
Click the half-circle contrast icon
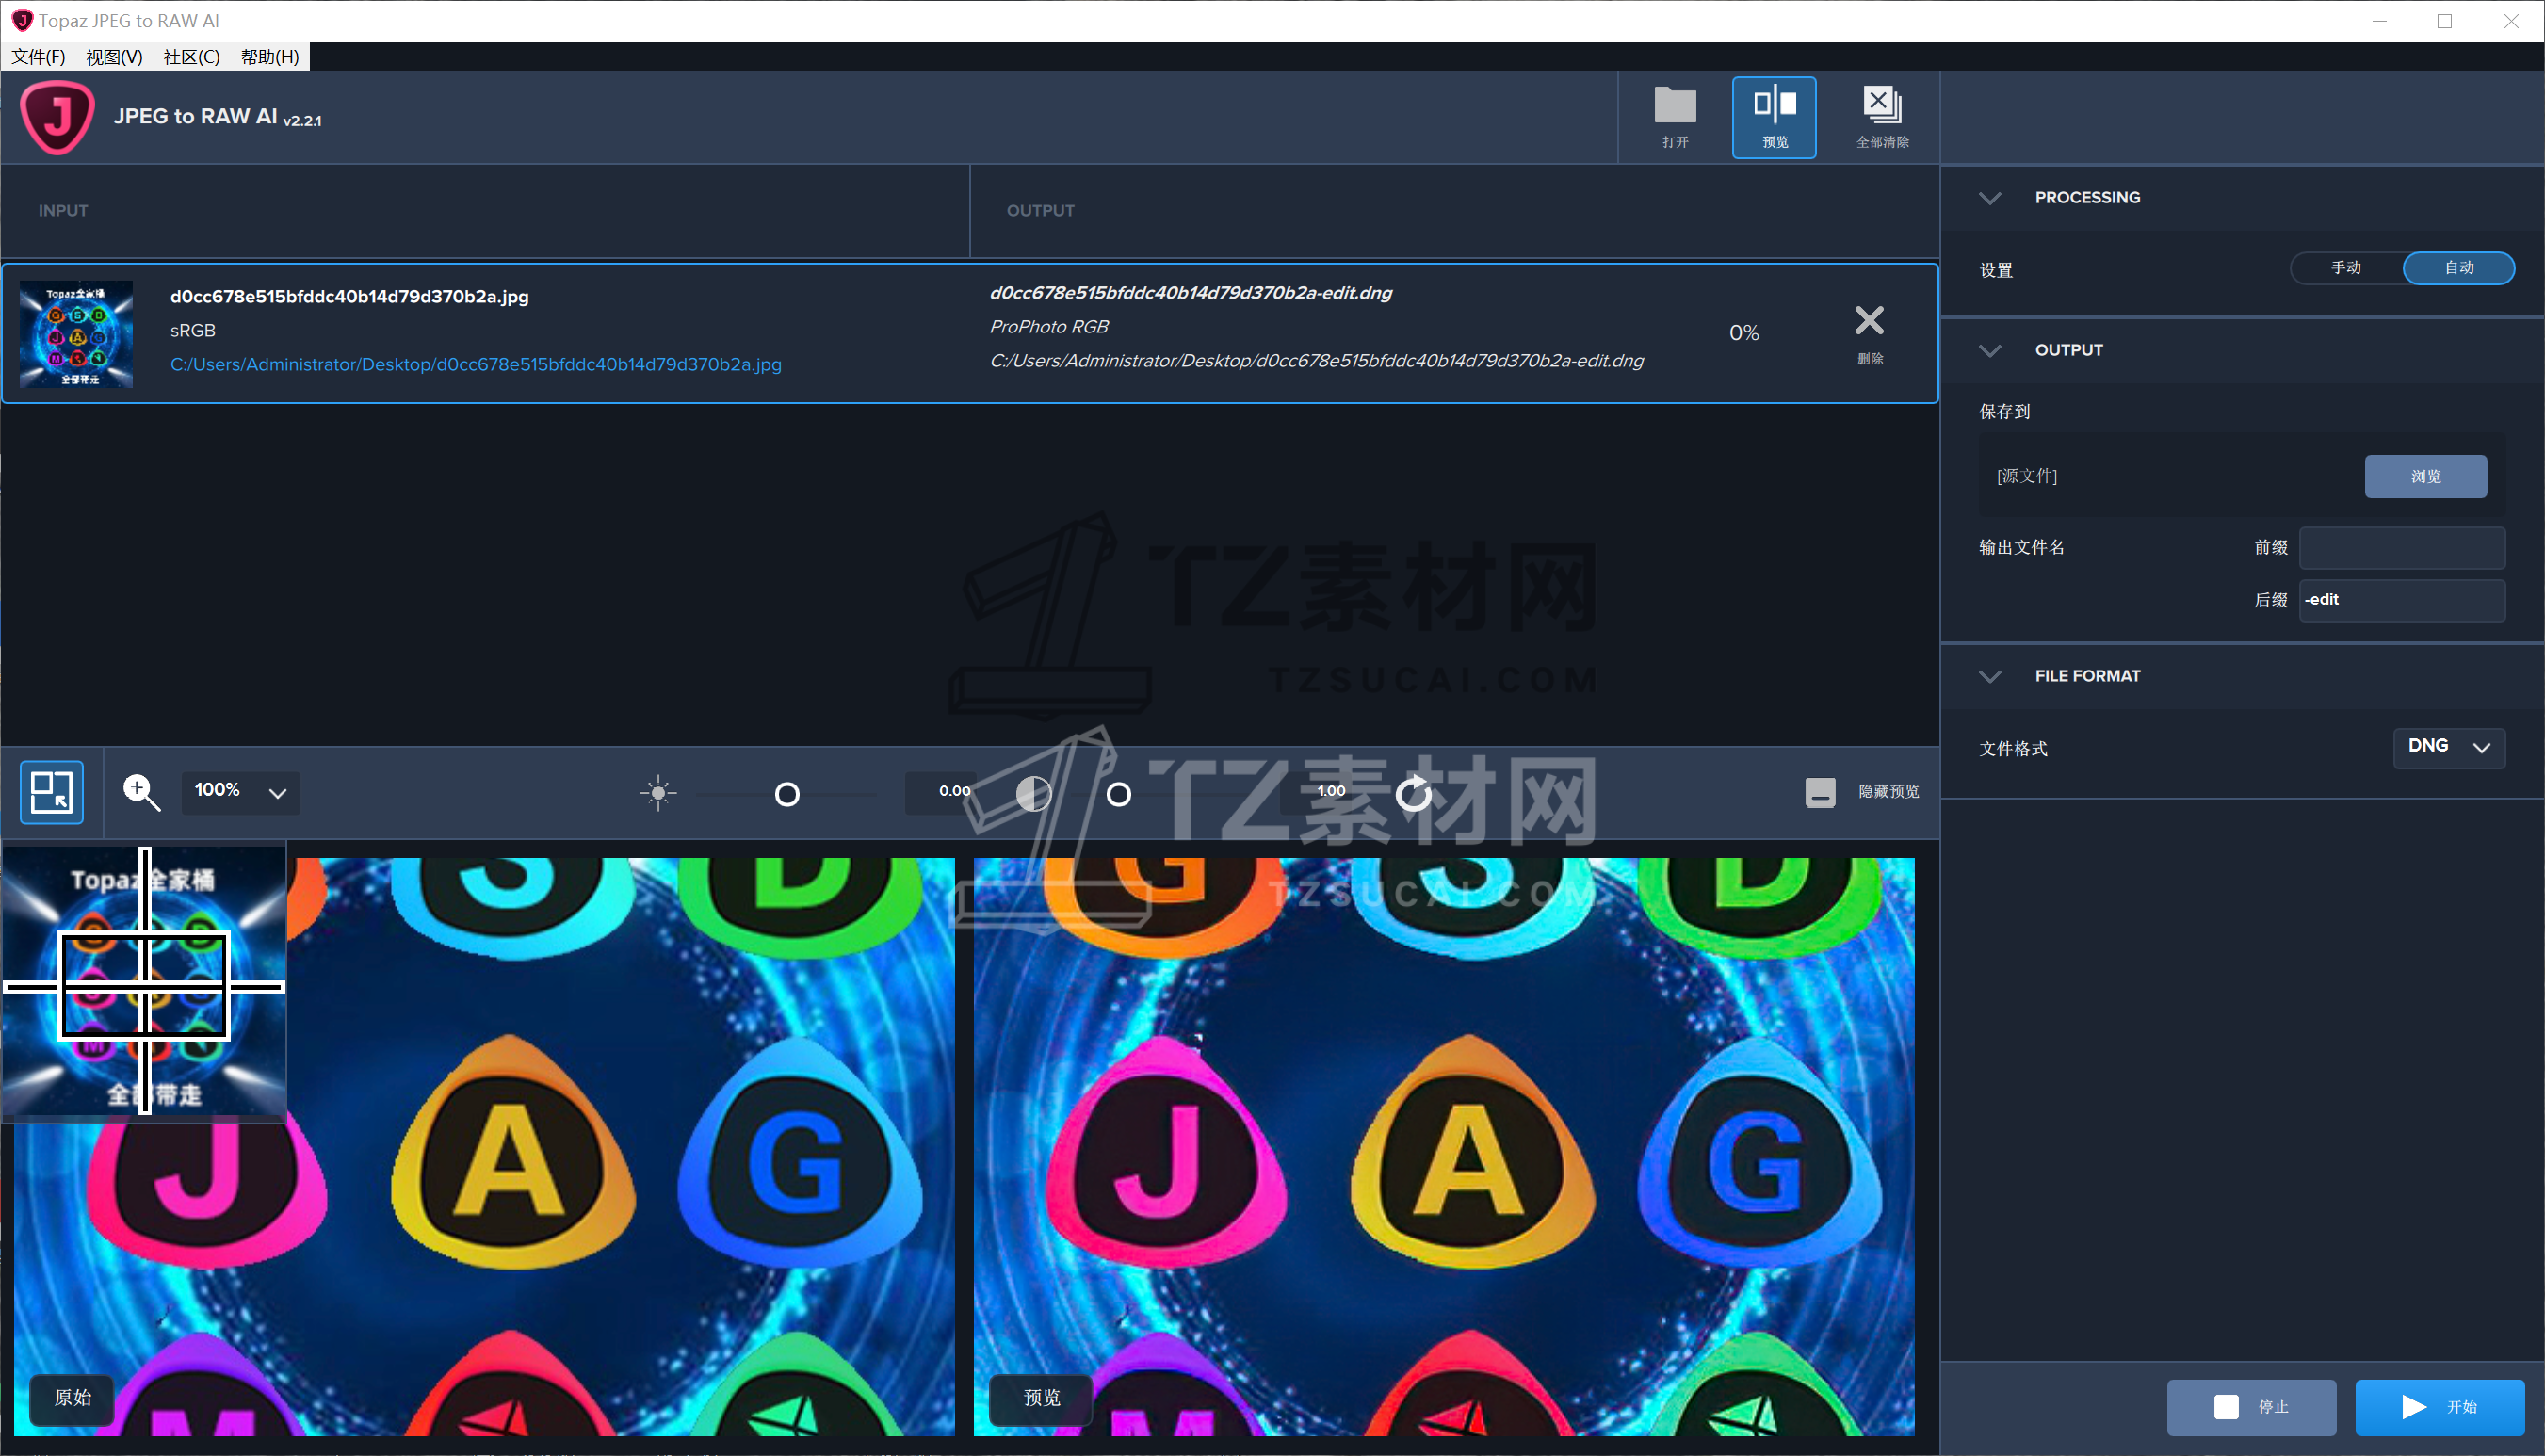tap(1033, 793)
